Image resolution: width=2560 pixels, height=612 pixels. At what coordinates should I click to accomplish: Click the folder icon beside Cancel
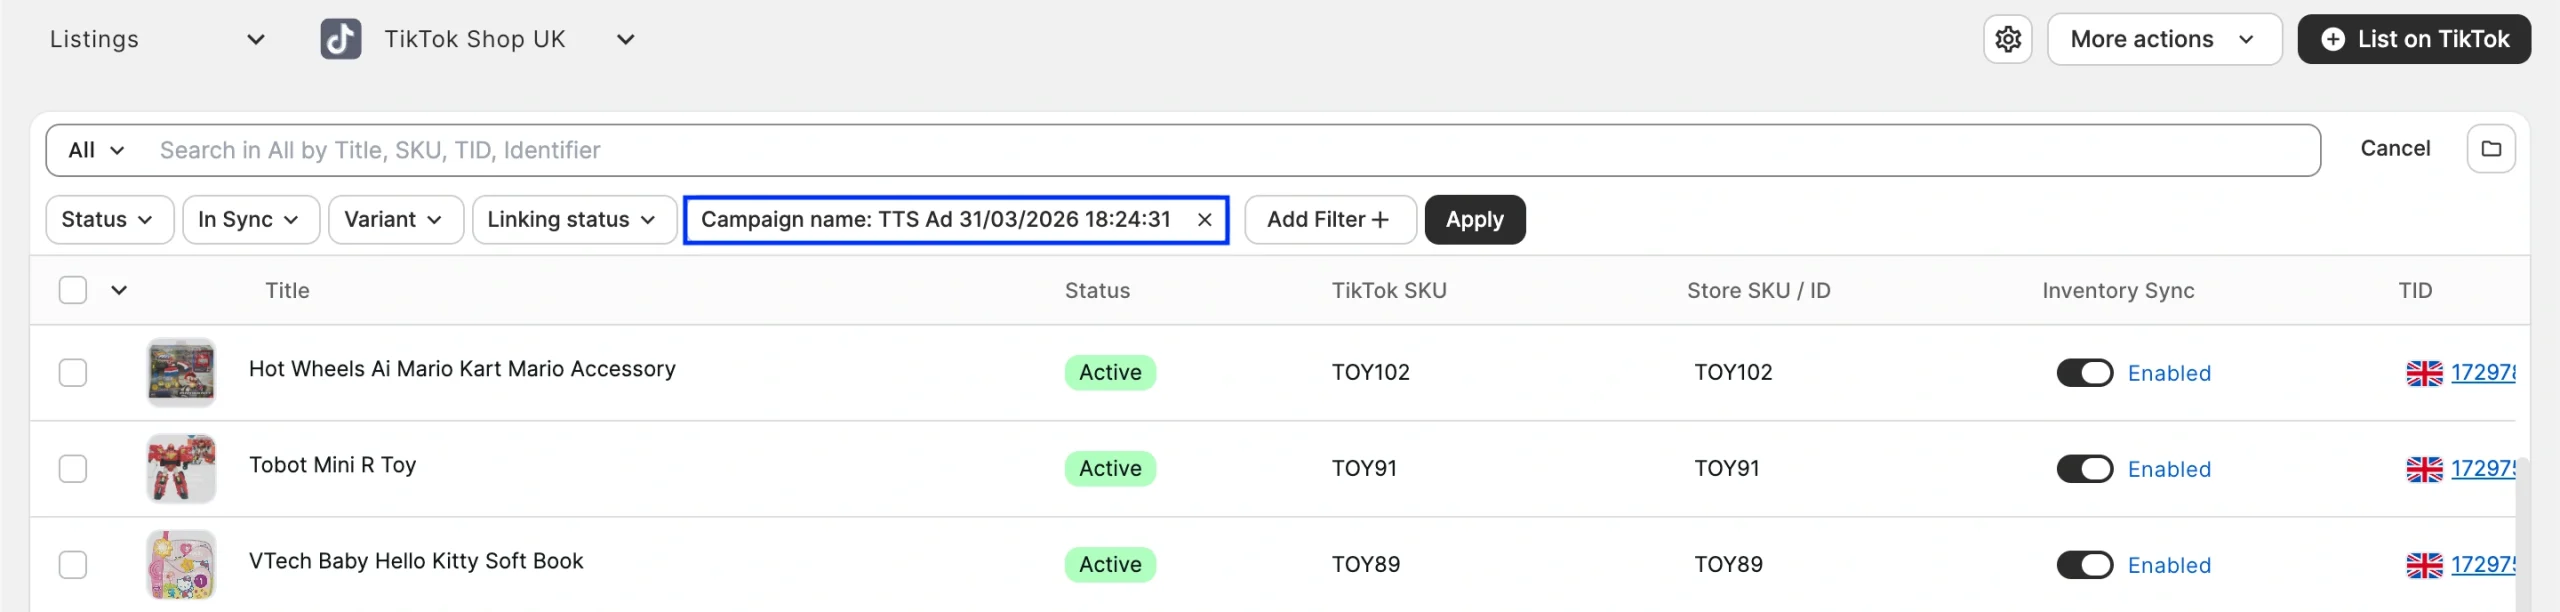[x=2491, y=149]
